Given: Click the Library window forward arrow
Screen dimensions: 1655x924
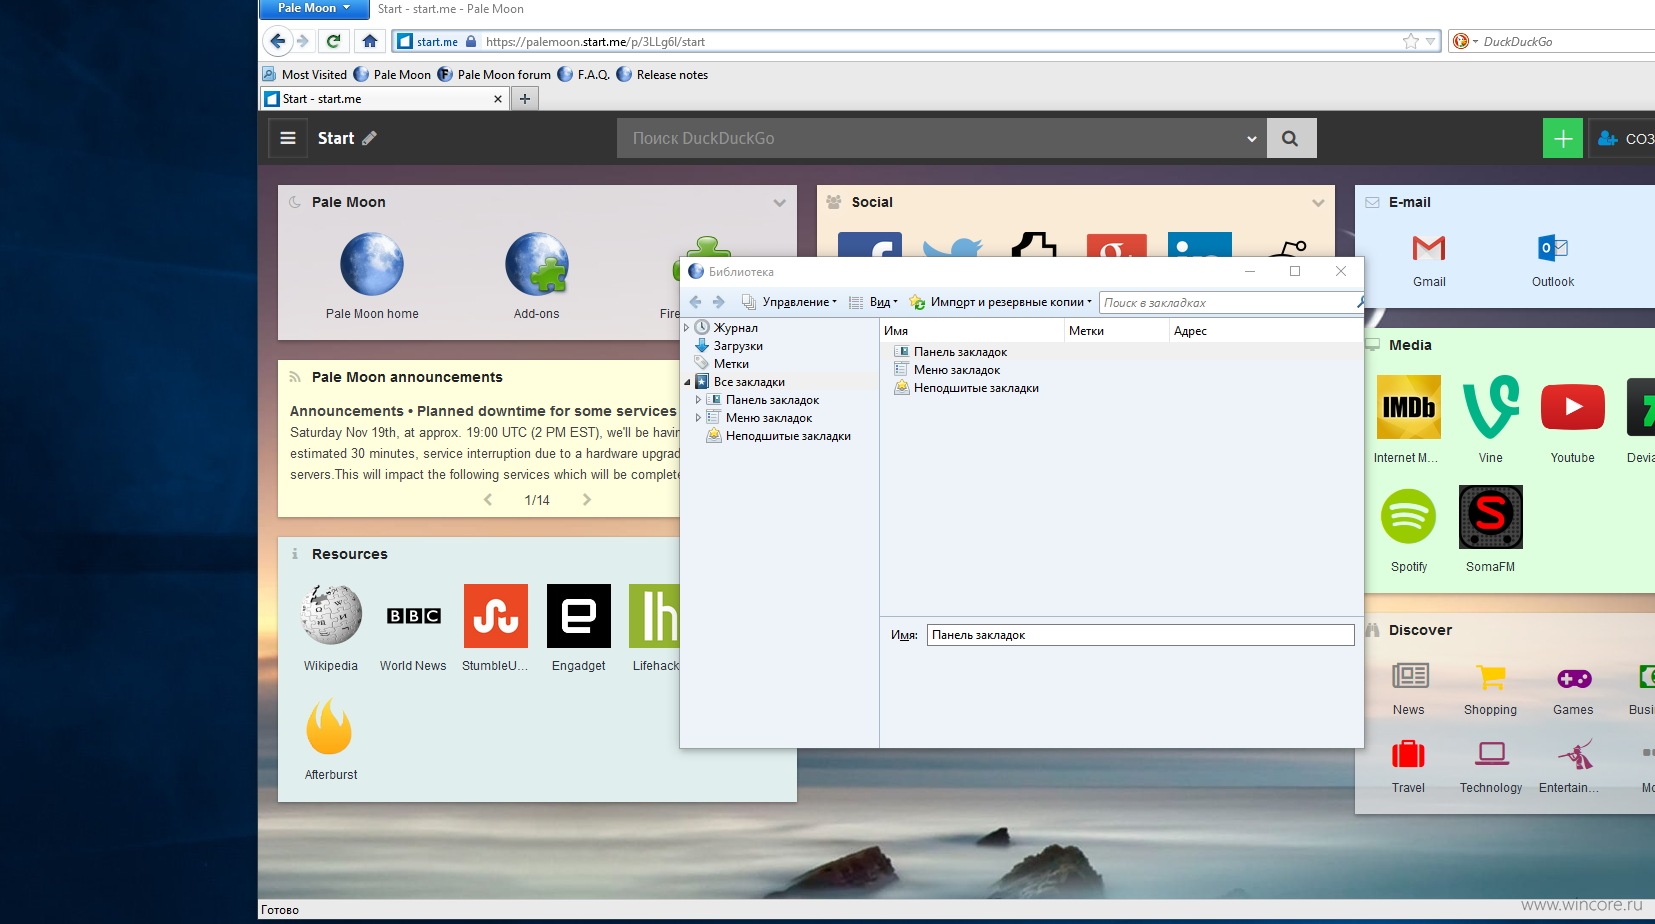Looking at the screenshot, I should (x=718, y=302).
